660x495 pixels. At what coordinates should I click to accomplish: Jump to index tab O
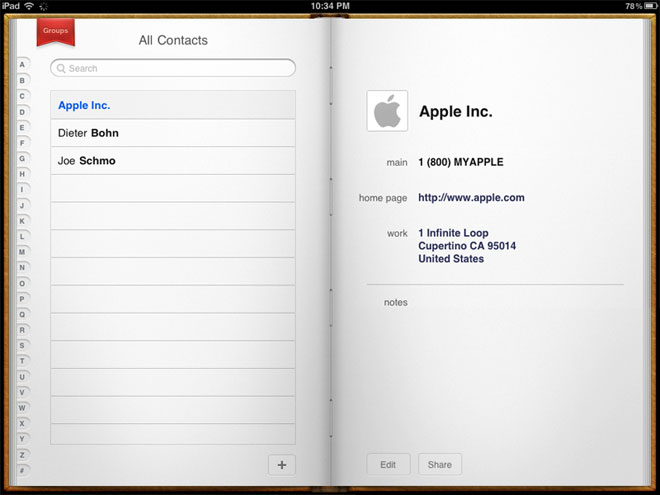[22, 283]
